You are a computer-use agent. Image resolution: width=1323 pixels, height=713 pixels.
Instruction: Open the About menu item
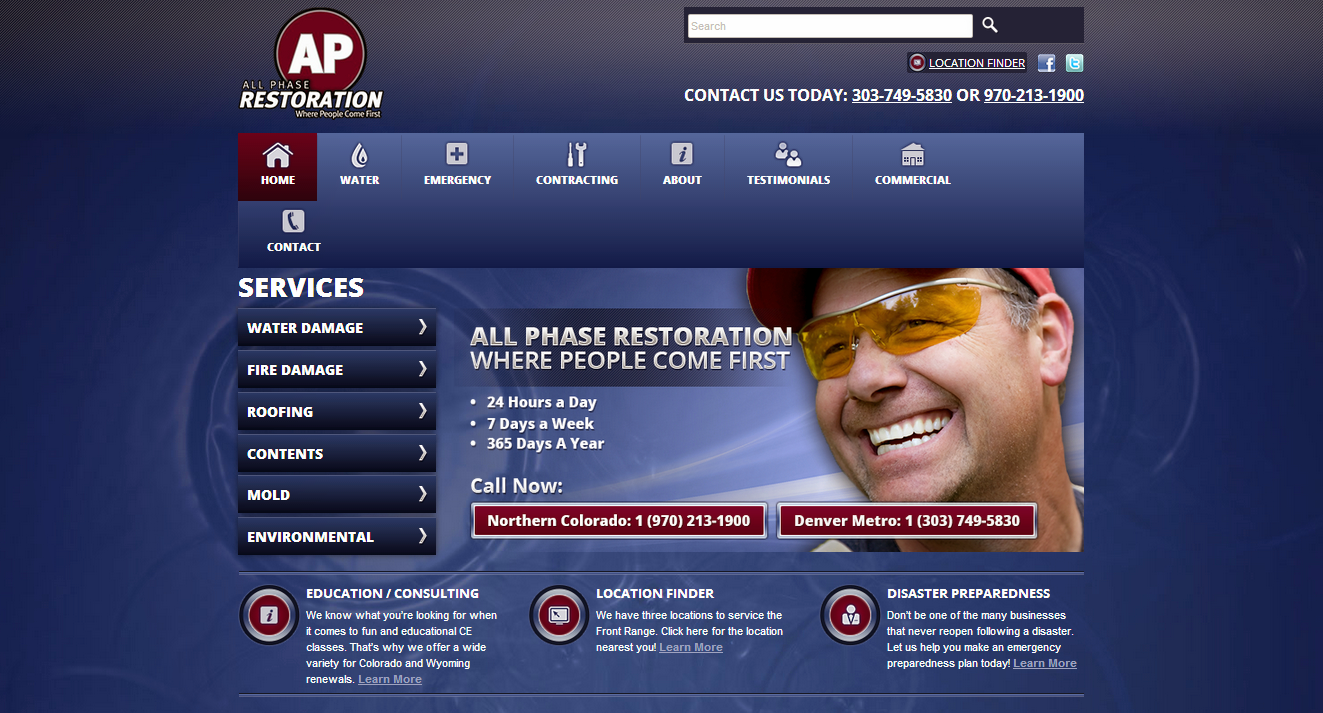click(682, 167)
